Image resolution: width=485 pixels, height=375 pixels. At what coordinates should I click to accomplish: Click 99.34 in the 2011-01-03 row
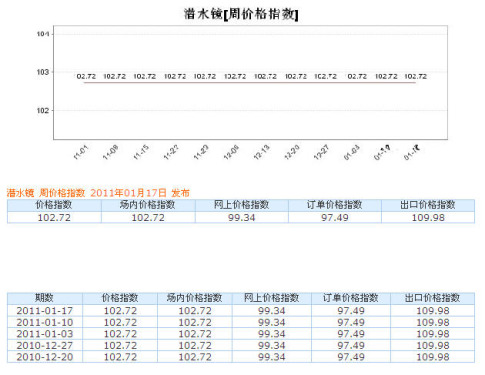tap(271, 334)
